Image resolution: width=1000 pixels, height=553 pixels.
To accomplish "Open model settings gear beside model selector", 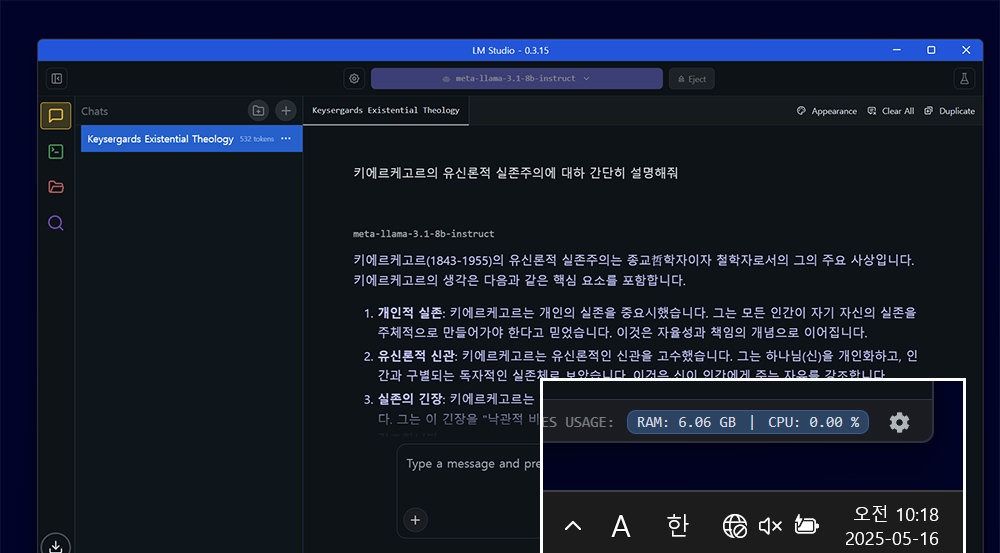I will [x=354, y=78].
